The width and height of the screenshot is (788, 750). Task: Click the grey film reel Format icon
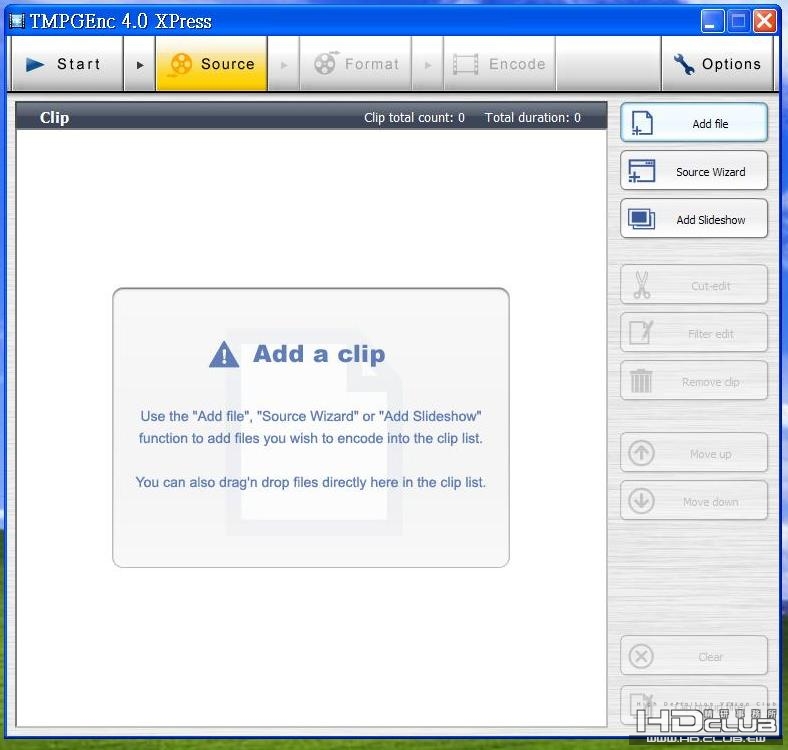tap(326, 64)
